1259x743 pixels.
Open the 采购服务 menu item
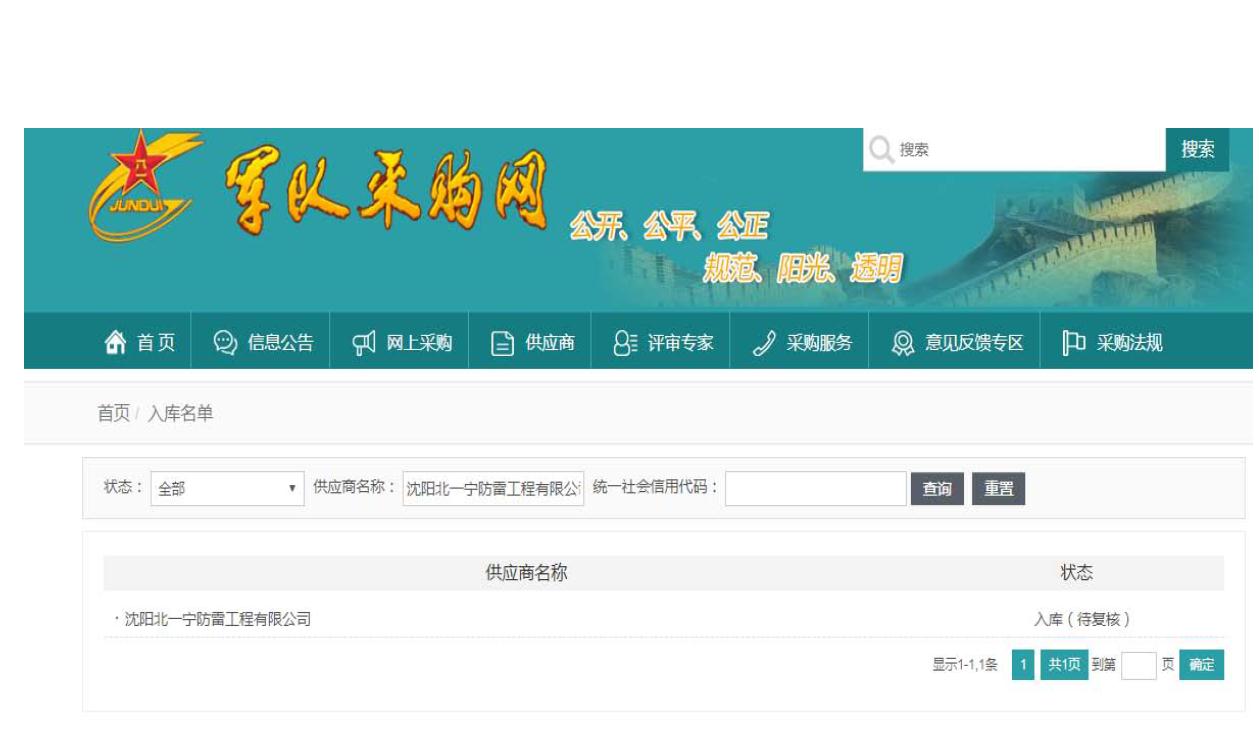tap(802, 343)
